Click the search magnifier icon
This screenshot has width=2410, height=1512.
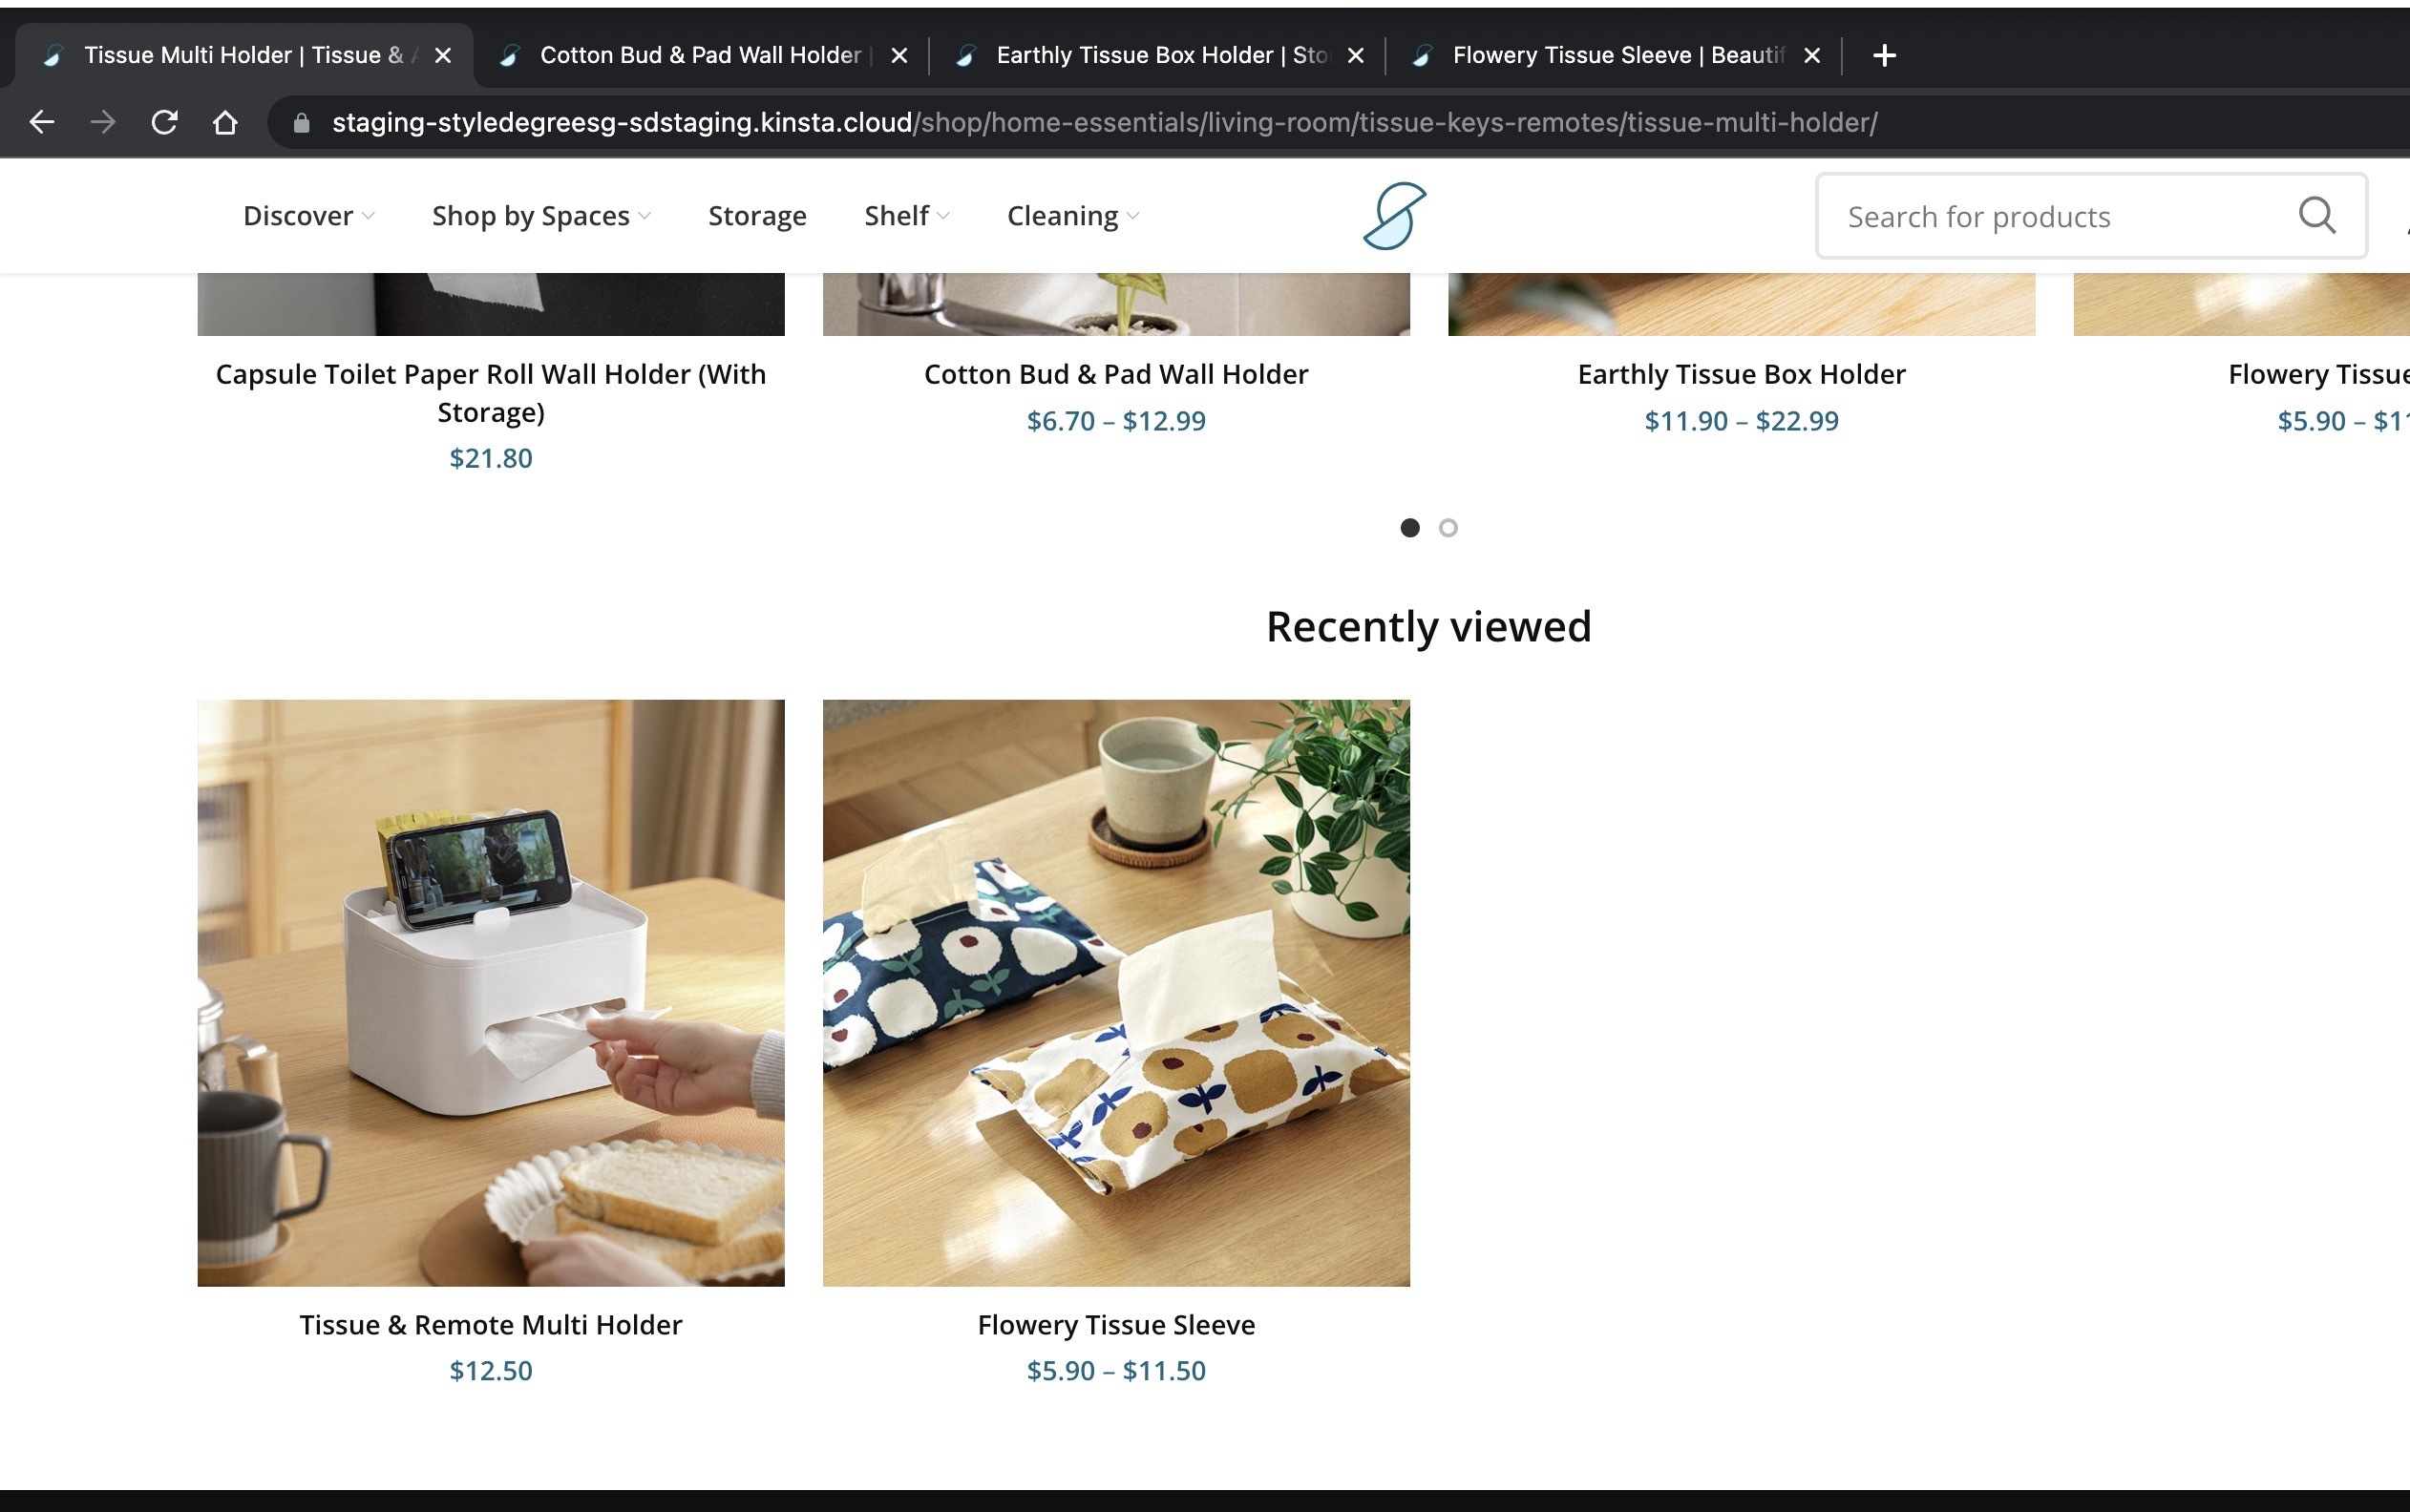pos(2316,215)
